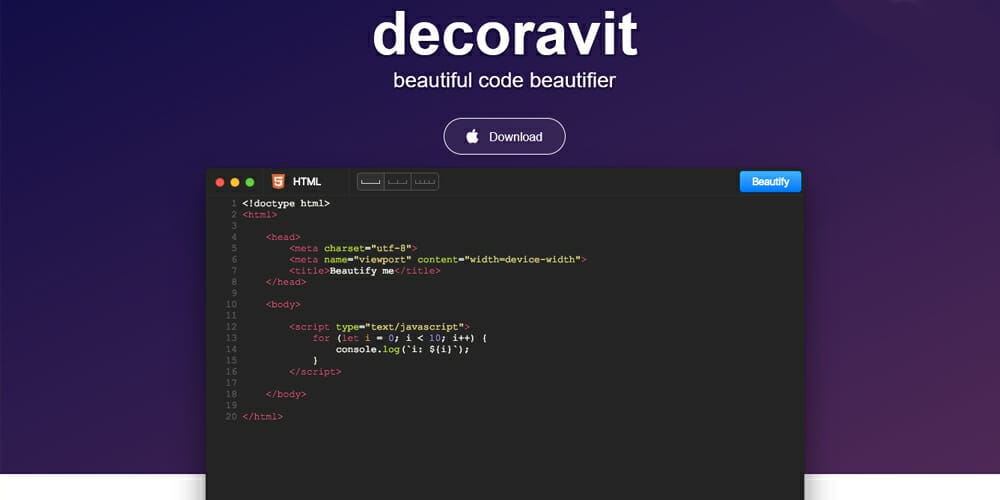Click the decoravit title heading
The image size is (1000, 500).
click(504, 33)
